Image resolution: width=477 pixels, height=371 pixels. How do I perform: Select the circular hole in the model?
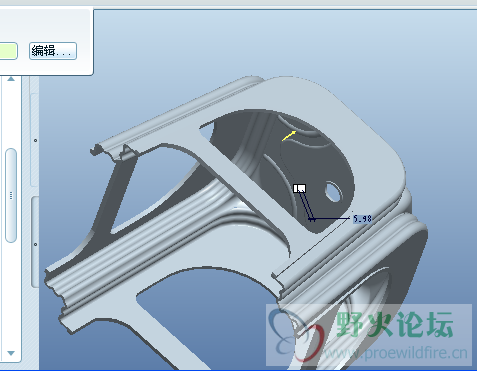click(333, 192)
